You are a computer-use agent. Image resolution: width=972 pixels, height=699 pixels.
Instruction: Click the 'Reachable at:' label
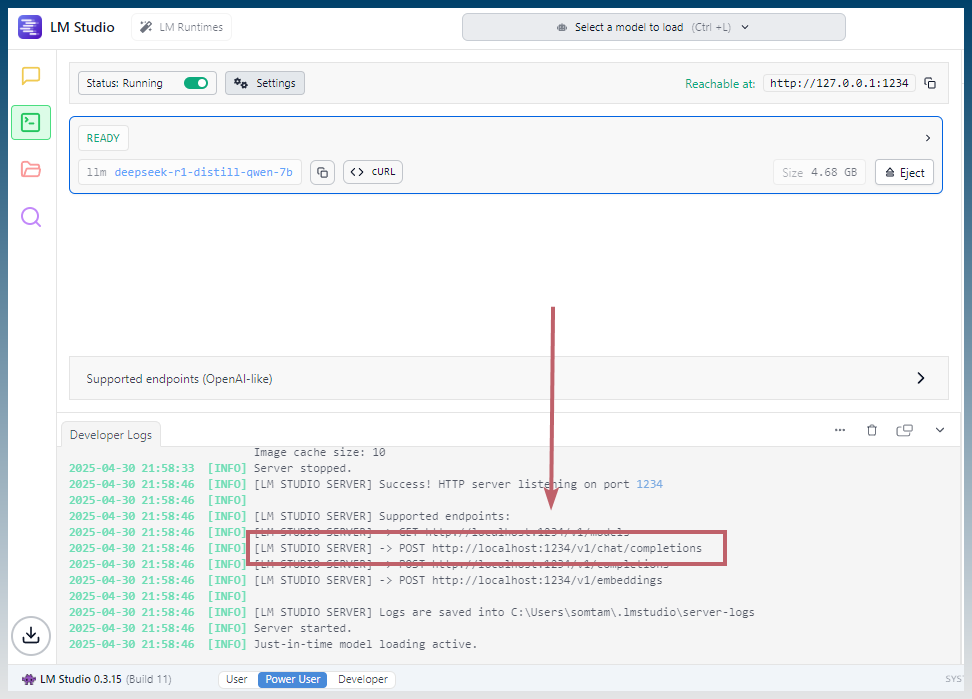coord(720,84)
